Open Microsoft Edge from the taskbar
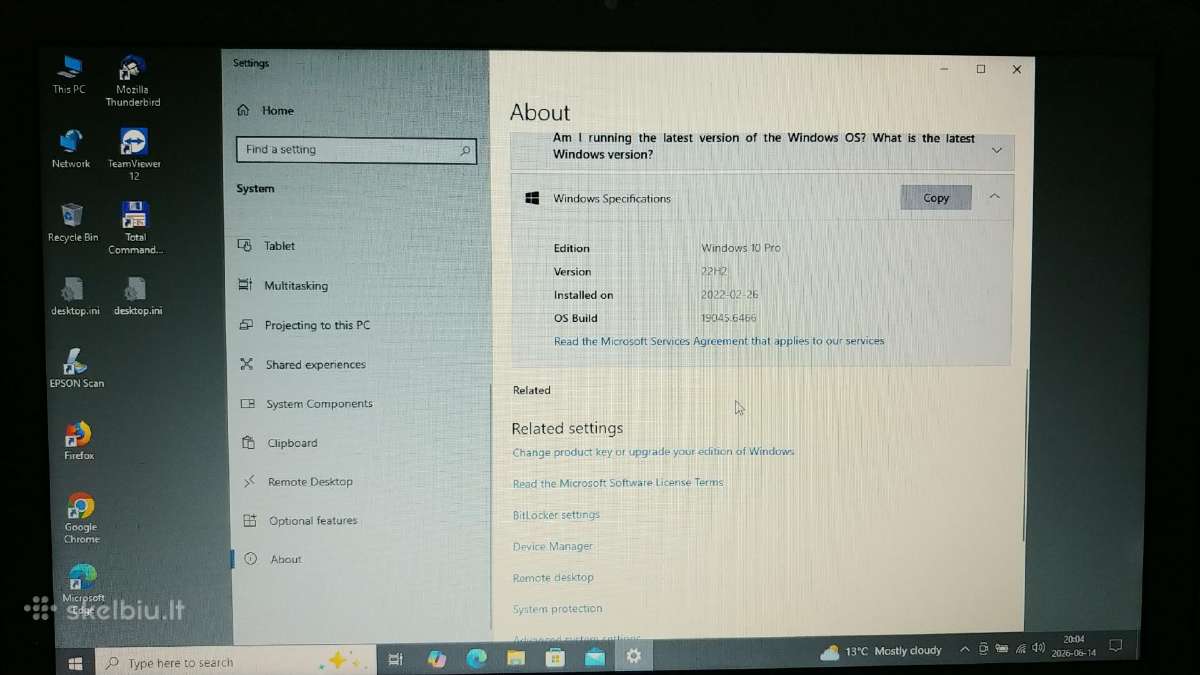 [476, 658]
